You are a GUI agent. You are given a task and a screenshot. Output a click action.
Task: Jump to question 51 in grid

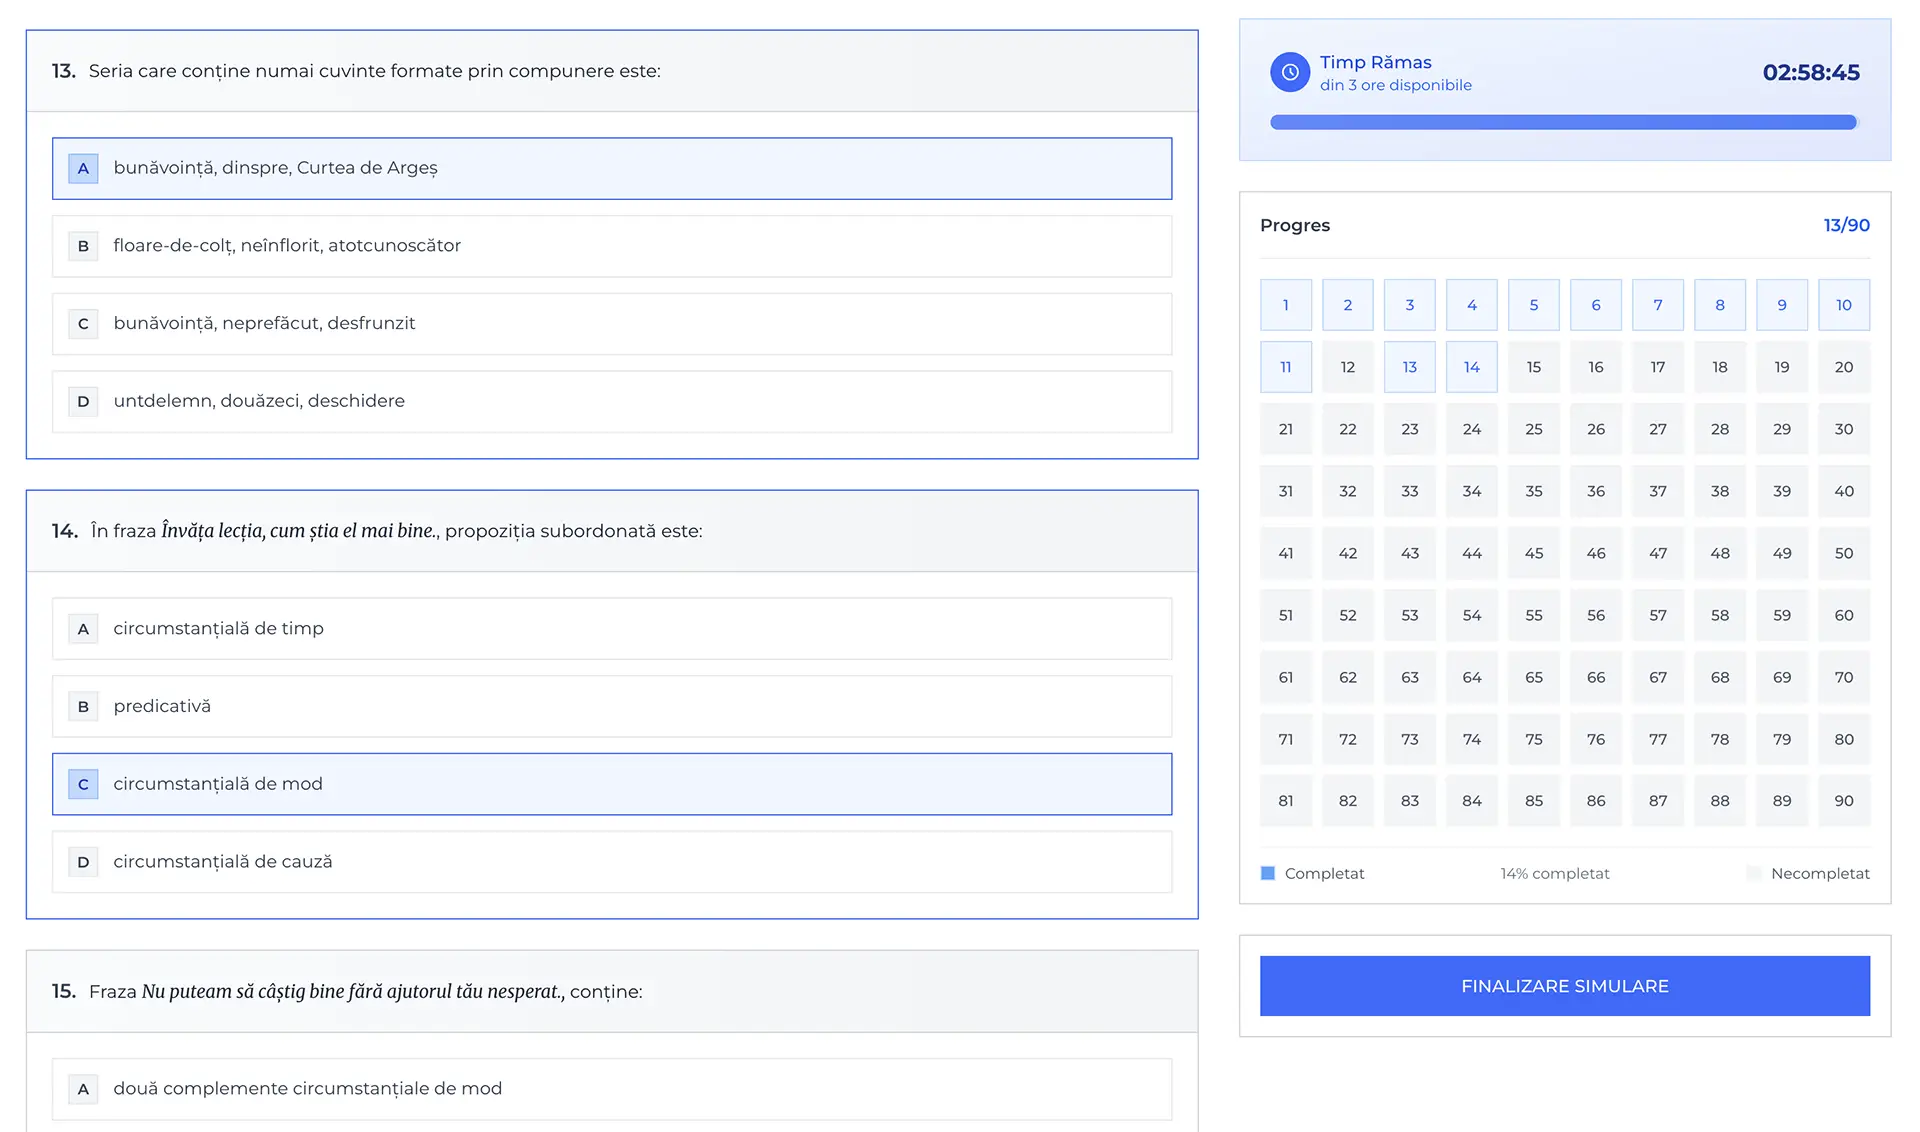1286,615
